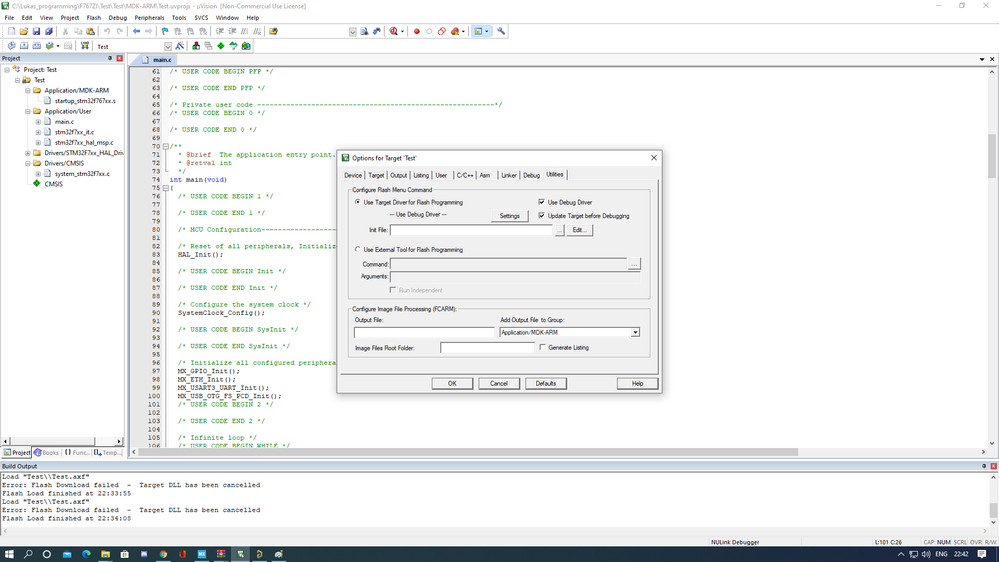
Task: Click the Build Output vertical scrollbar
Action: pos(993,500)
